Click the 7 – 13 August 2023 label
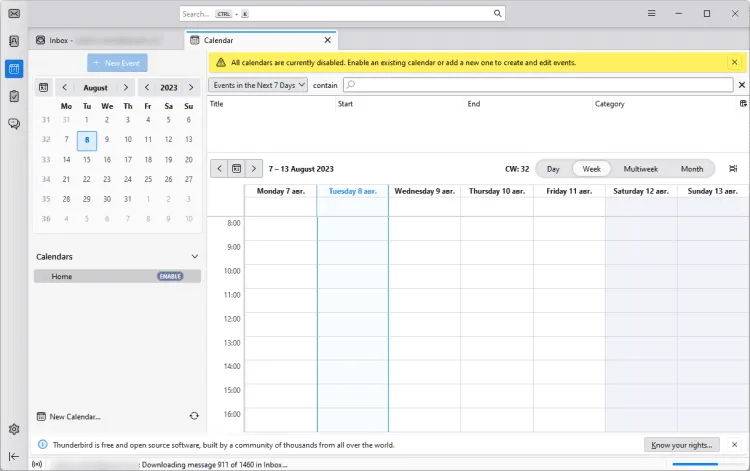The height and width of the screenshot is (471, 750). coord(301,169)
